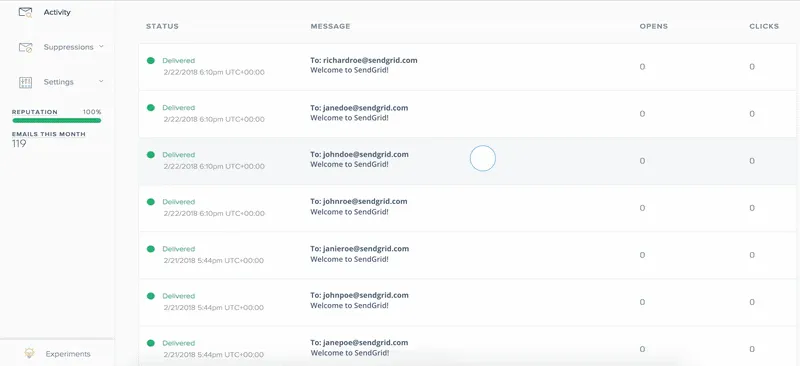Click the emails this month count 119
This screenshot has height=366, width=800.
(x=19, y=144)
